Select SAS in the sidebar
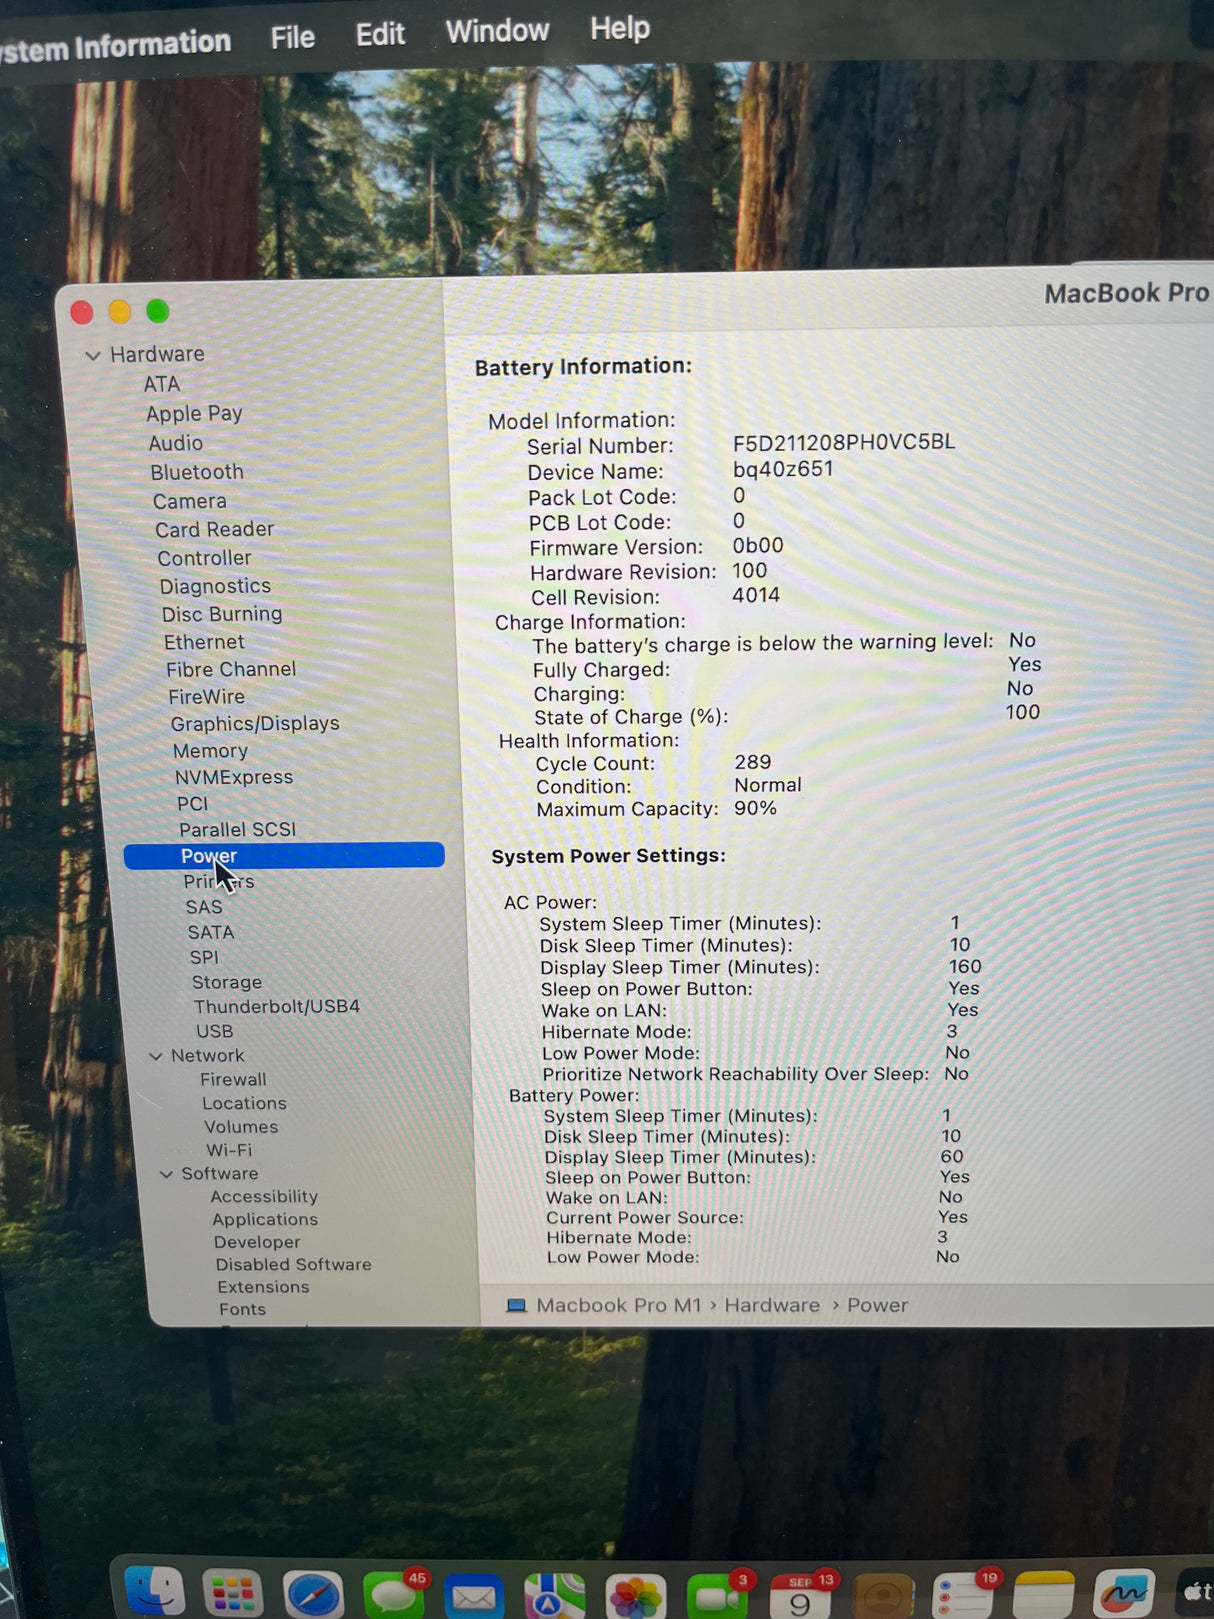The width and height of the screenshot is (1214, 1619). [x=204, y=907]
